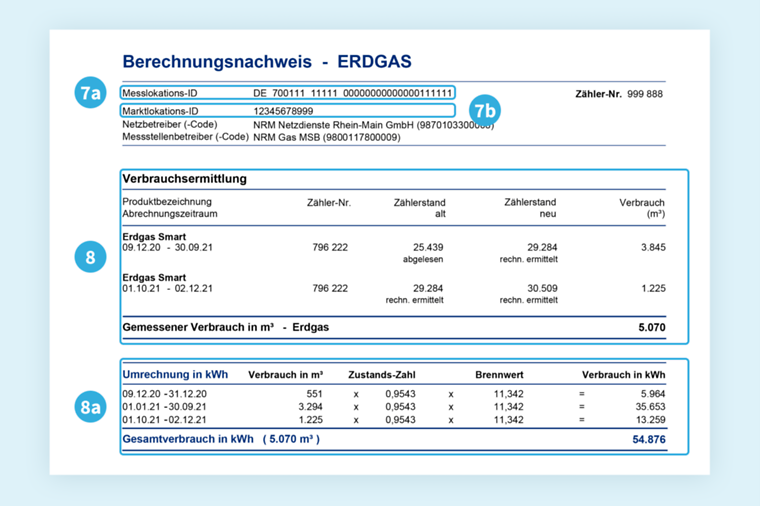
Task: Select the "Zählerstand alt" column header
Action: click(x=419, y=208)
